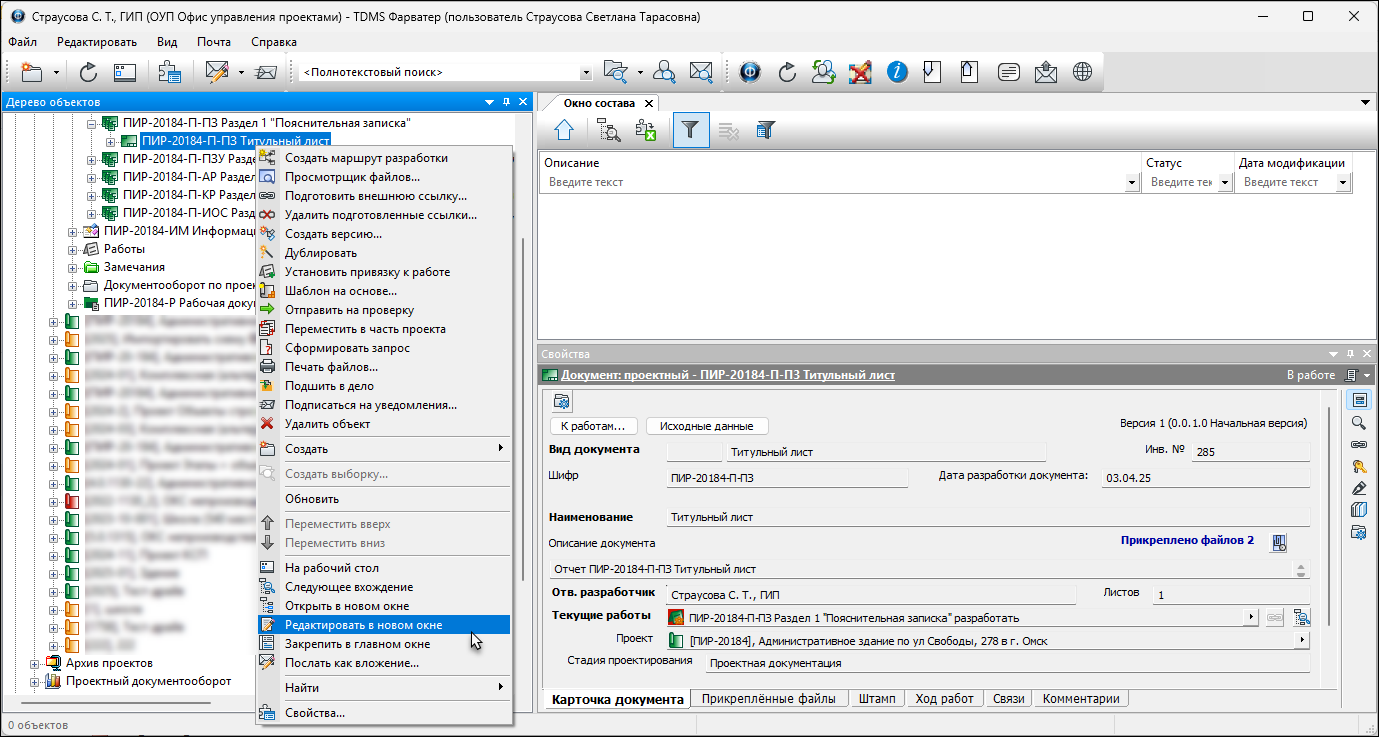Toggle the funnel filter button in Окно состава
Image resolution: width=1379 pixels, height=737 pixels.
click(x=691, y=130)
